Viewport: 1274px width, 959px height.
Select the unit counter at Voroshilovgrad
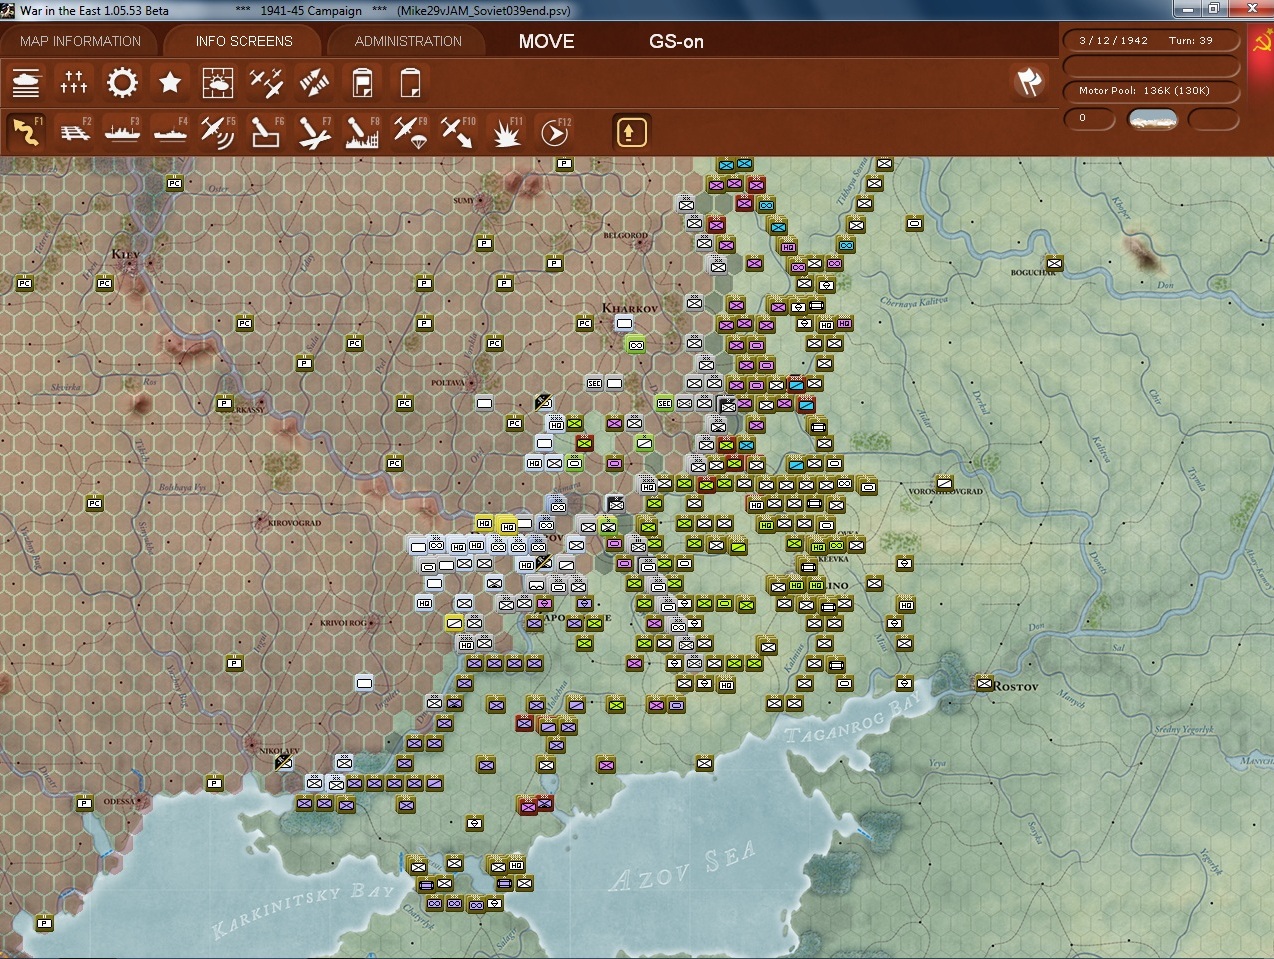pos(944,483)
